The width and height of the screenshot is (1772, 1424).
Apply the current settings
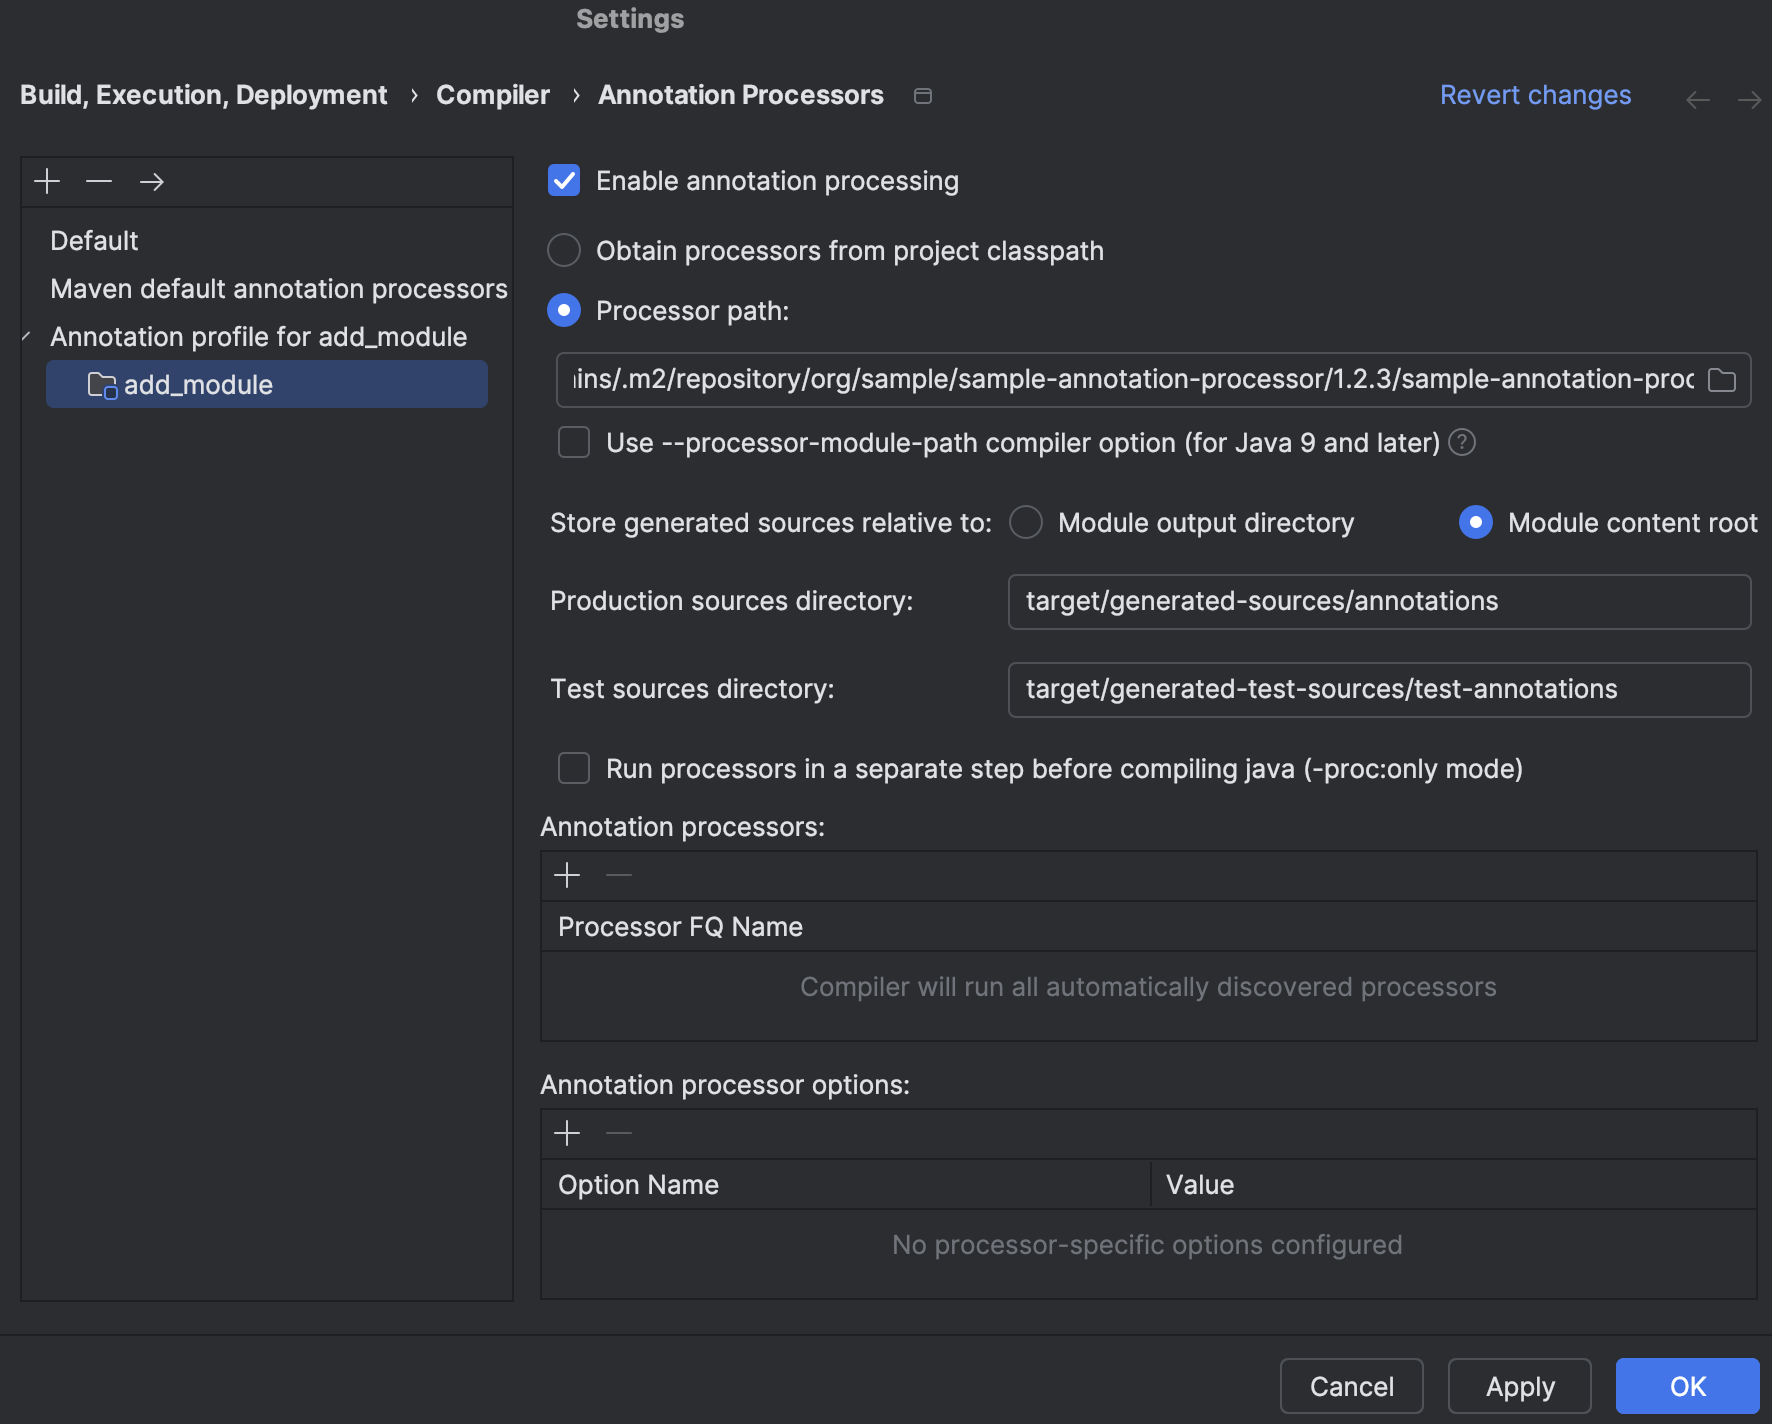tap(1520, 1386)
